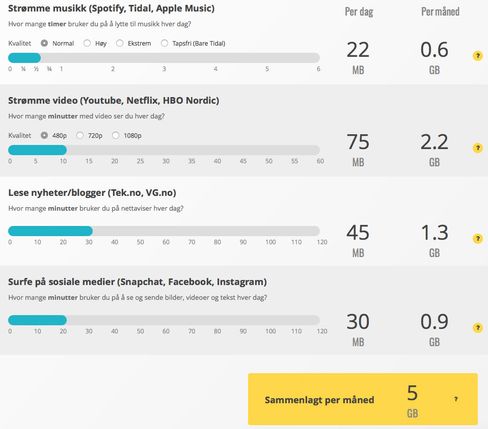Viewport: 488px width, 429px height.
Task: Set music slider to 3 hours
Action: pyautogui.click(x=164, y=58)
